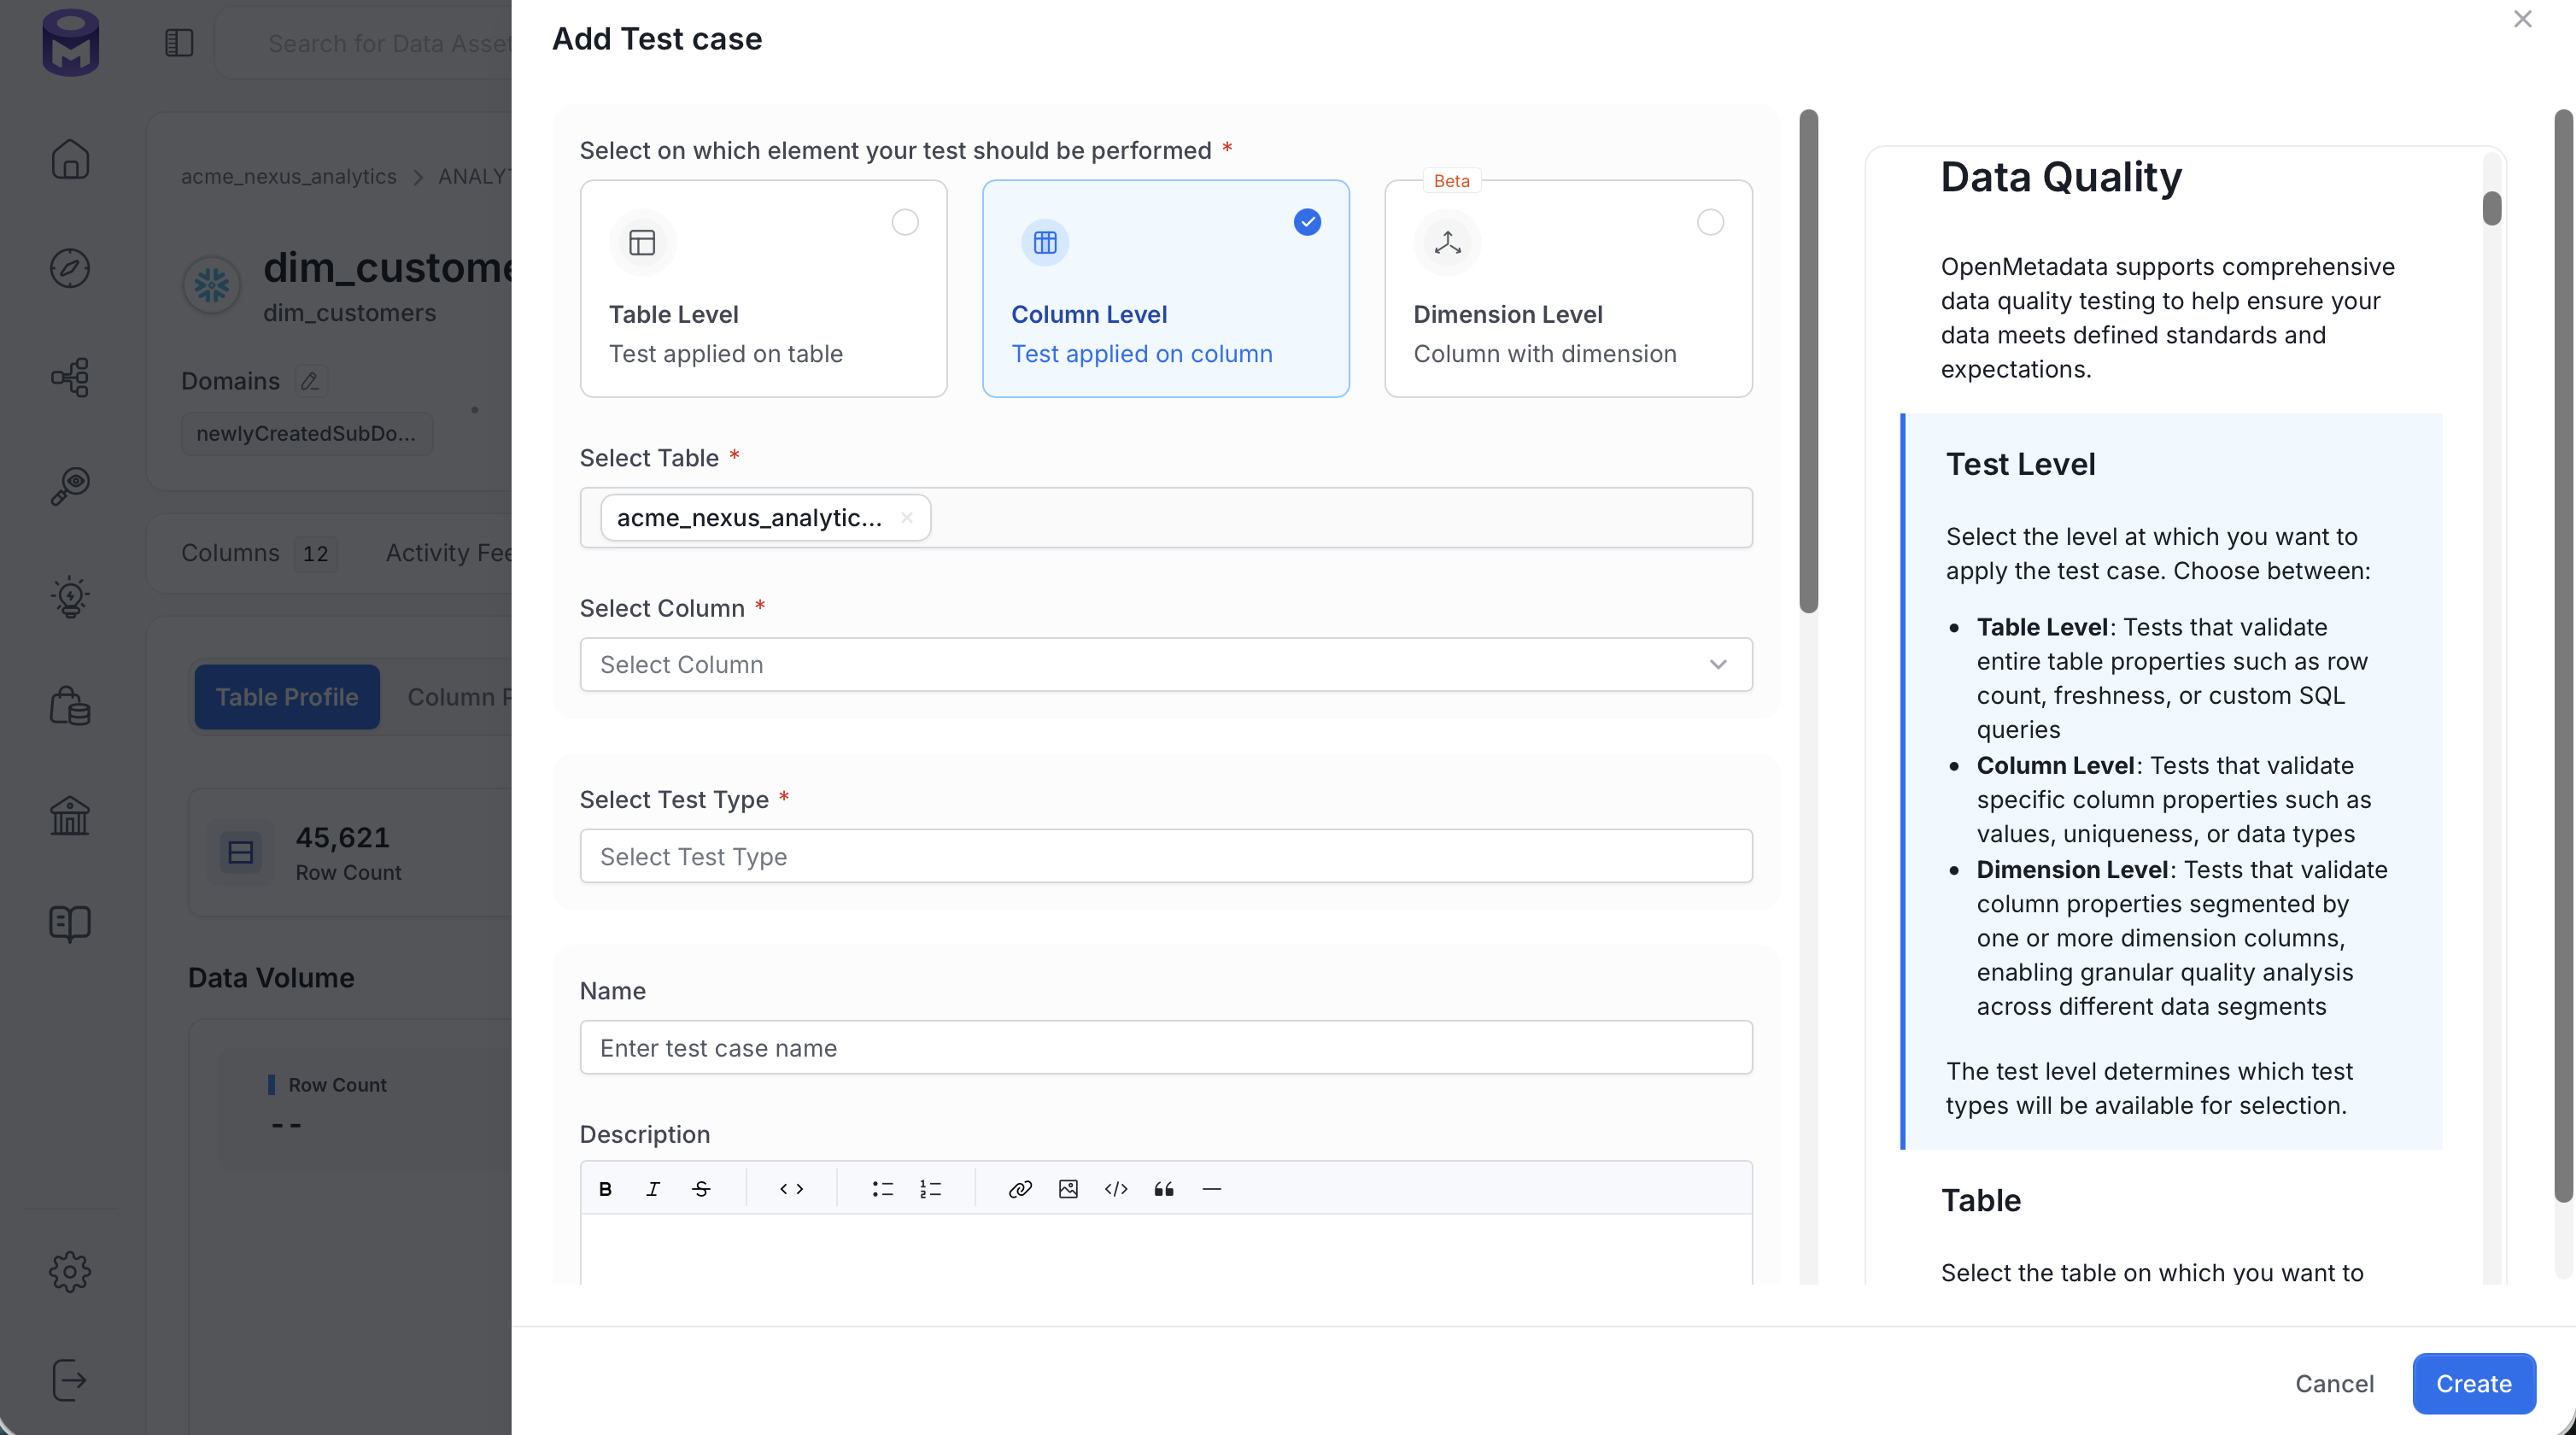Select the Dimension Level radio button
Image resolution: width=2576 pixels, height=1435 pixels.
coord(1711,222)
